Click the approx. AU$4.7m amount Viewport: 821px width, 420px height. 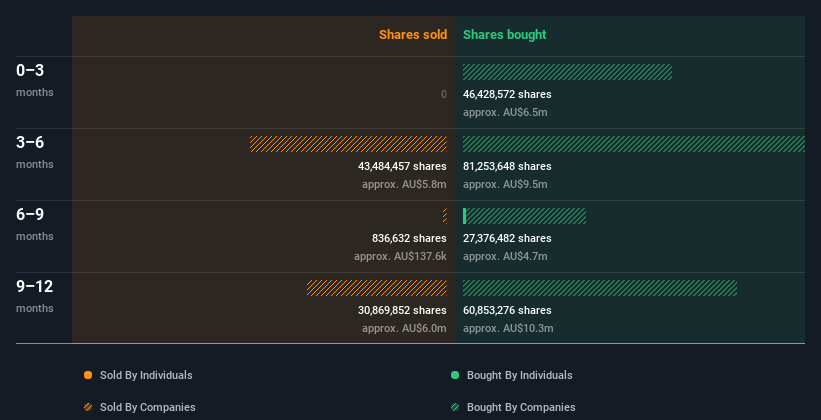(505, 256)
